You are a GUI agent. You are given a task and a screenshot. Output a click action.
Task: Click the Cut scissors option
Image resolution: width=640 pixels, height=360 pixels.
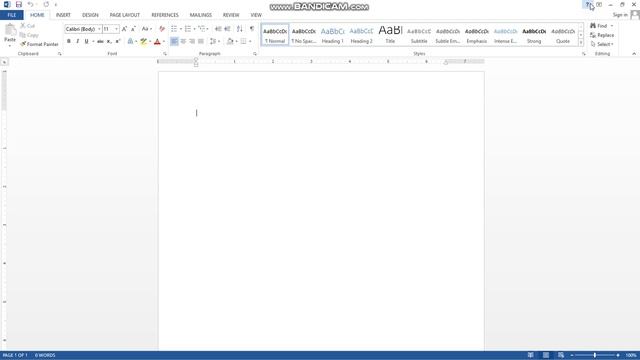pyautogui.click(x=28, y=26)
